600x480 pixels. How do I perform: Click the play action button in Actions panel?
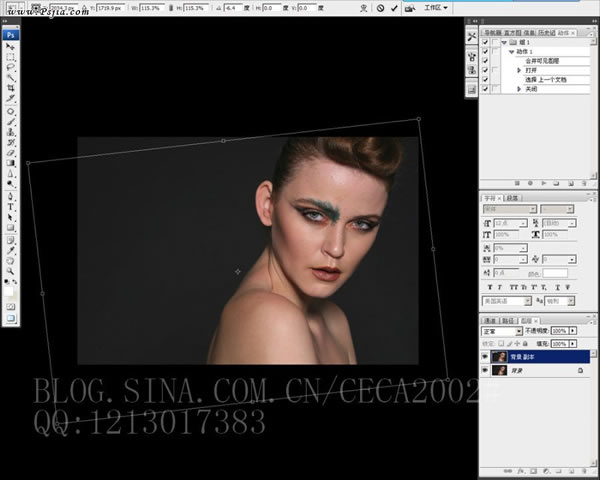[543, 184]
